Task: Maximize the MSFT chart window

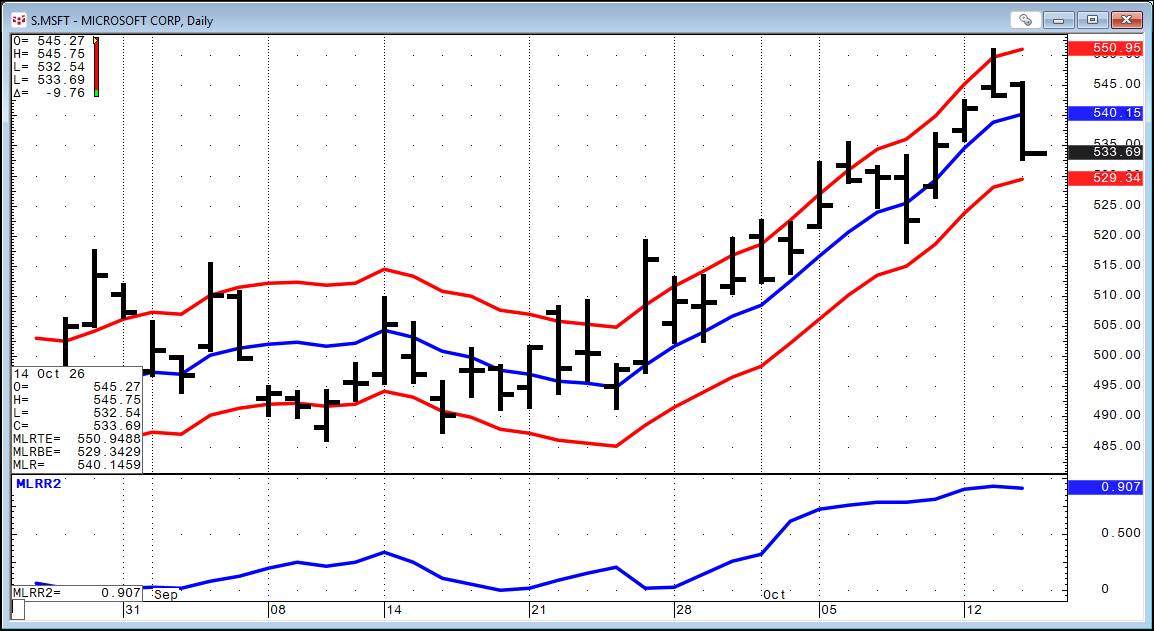Action: [x=1094, y=20]
